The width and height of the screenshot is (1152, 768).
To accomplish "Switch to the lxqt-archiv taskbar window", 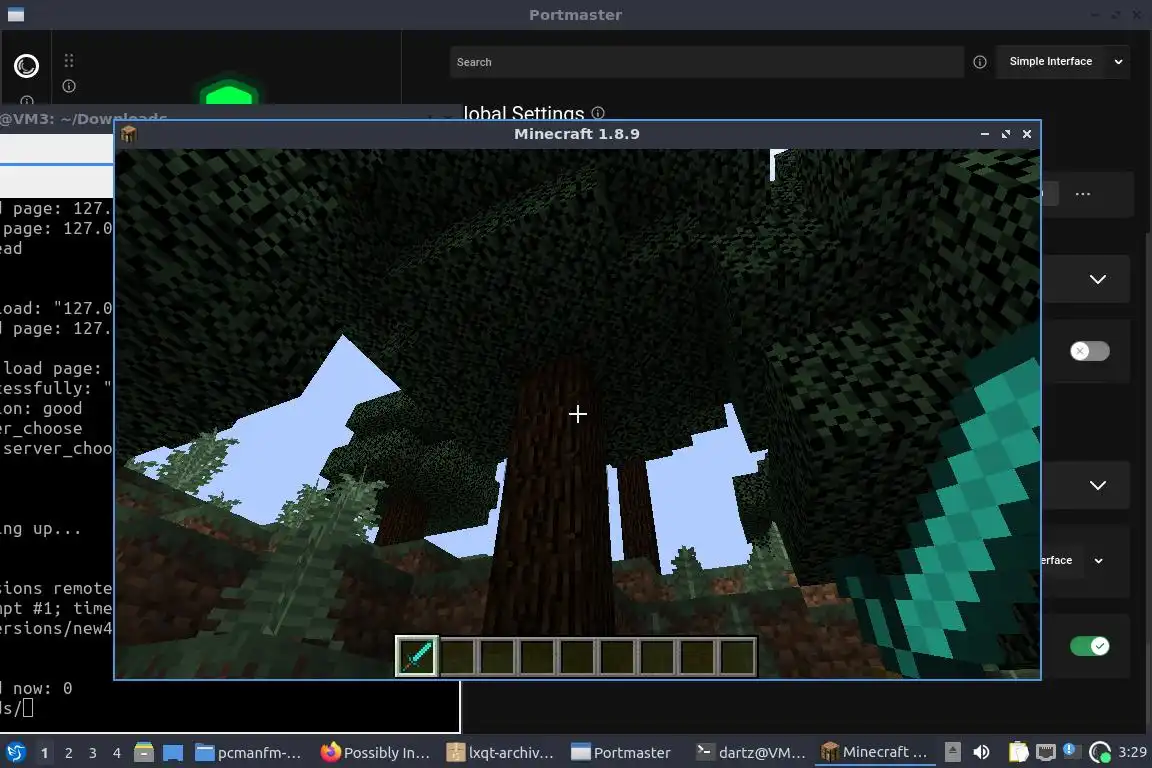I will click(500, 753).
